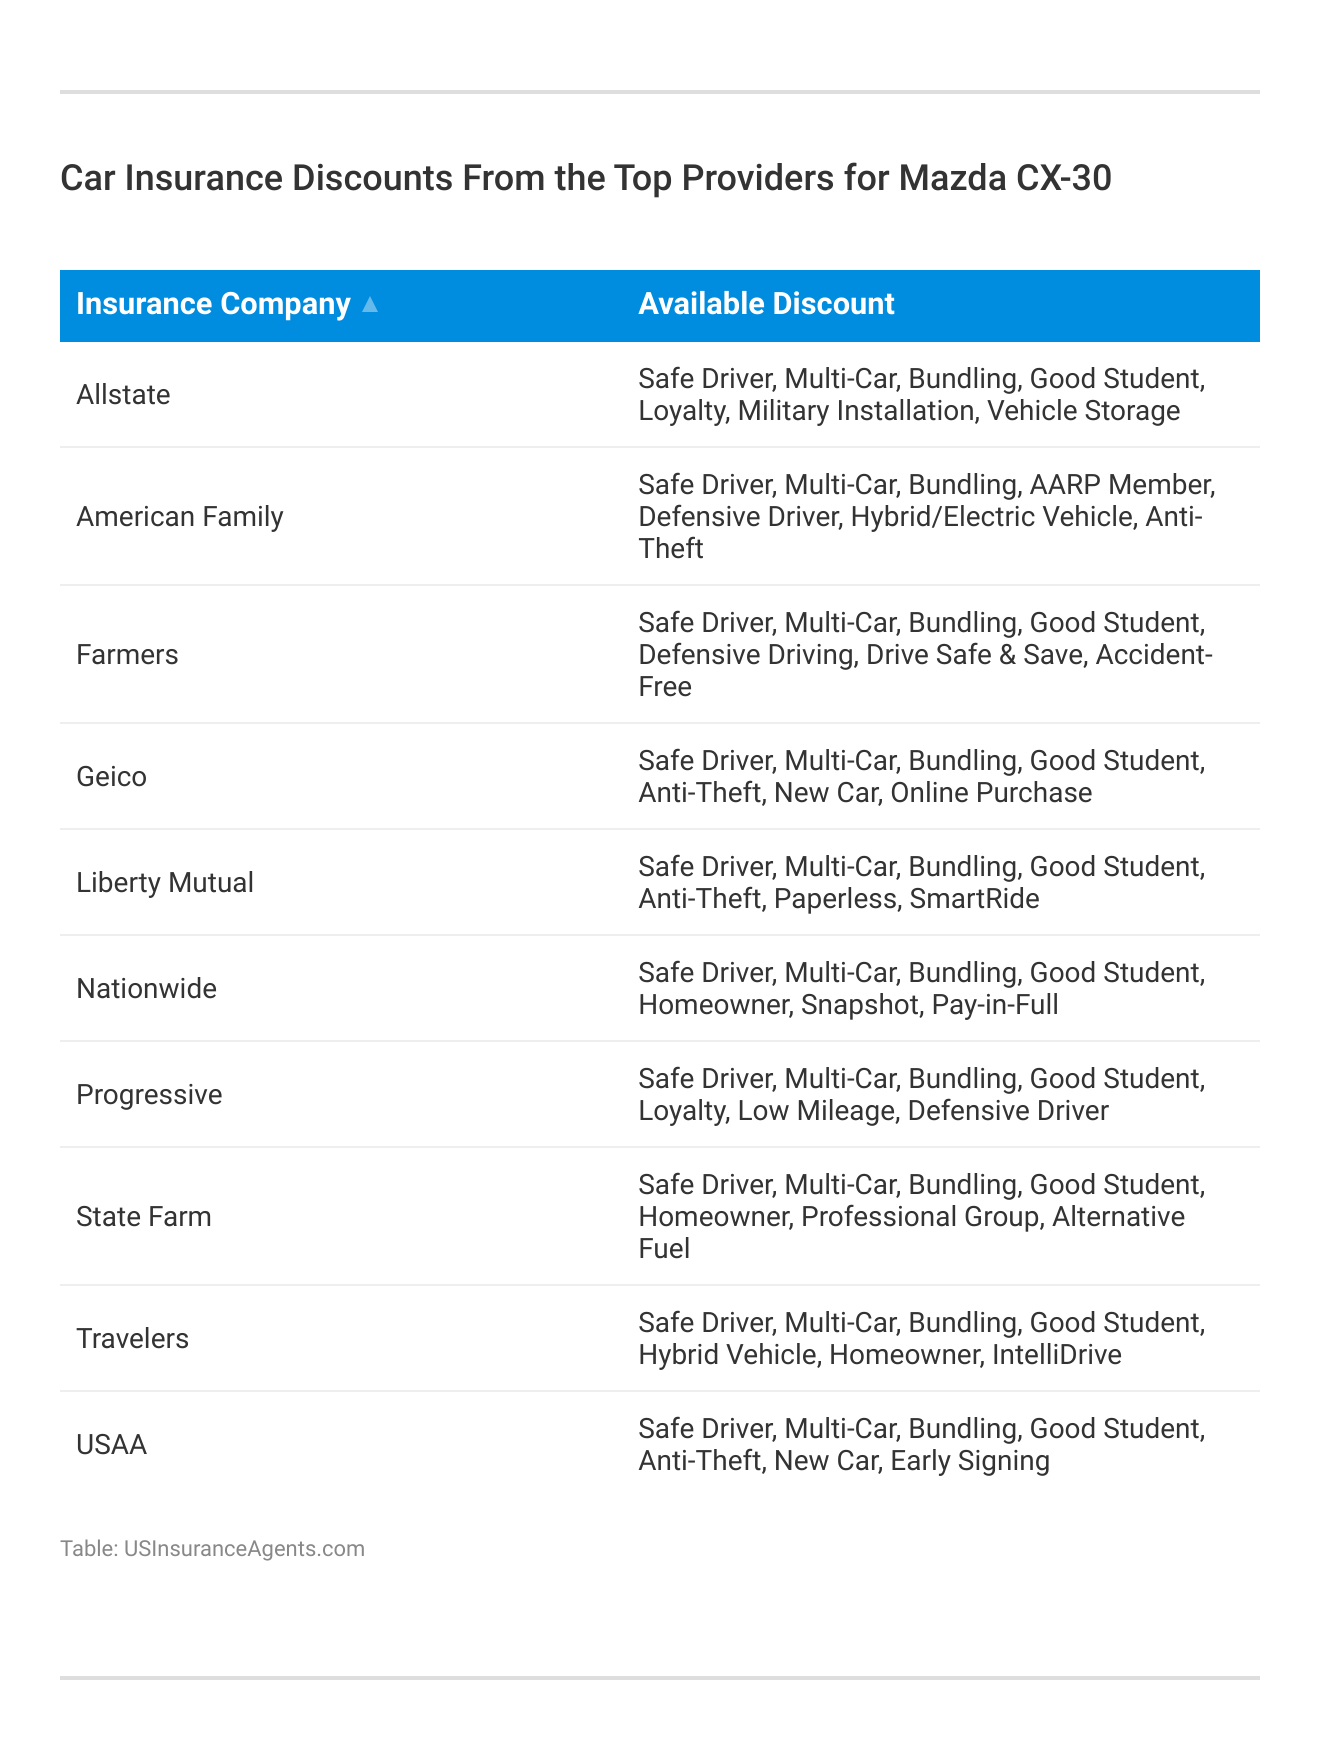Click Allstate's discount list with Vehicle Storage
Image resolution: width=1320 pixels, height=1754 pixels.
pyautogui.click(x=921, y=395)
